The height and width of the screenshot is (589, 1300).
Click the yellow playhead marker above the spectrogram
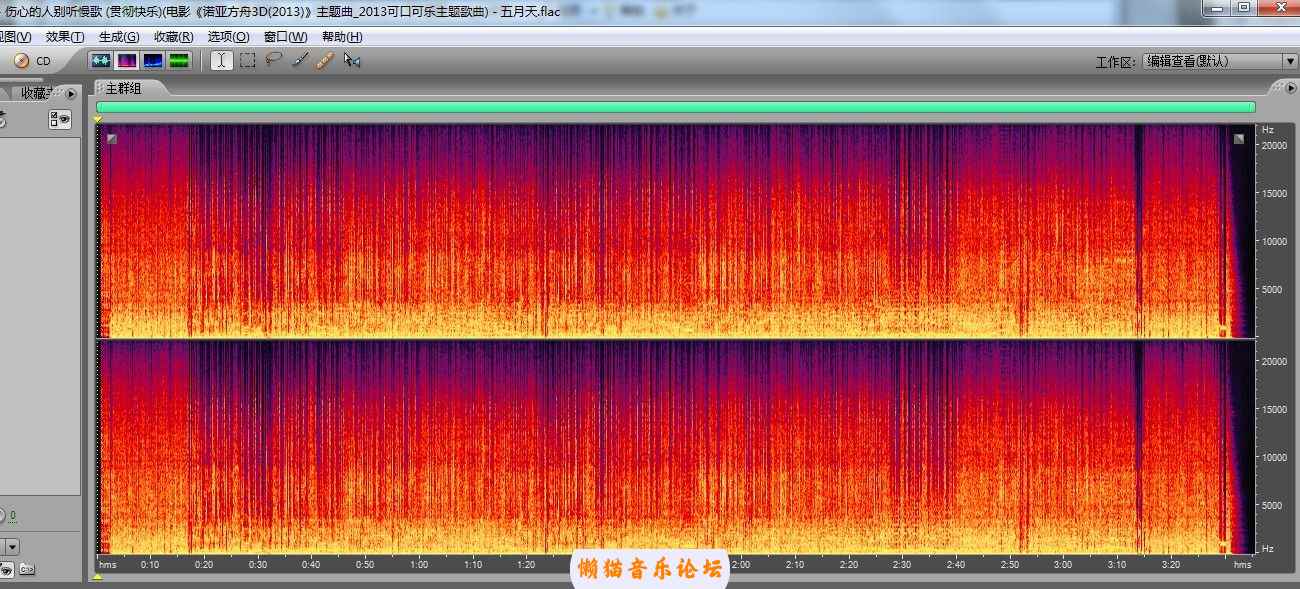point(97,119)
